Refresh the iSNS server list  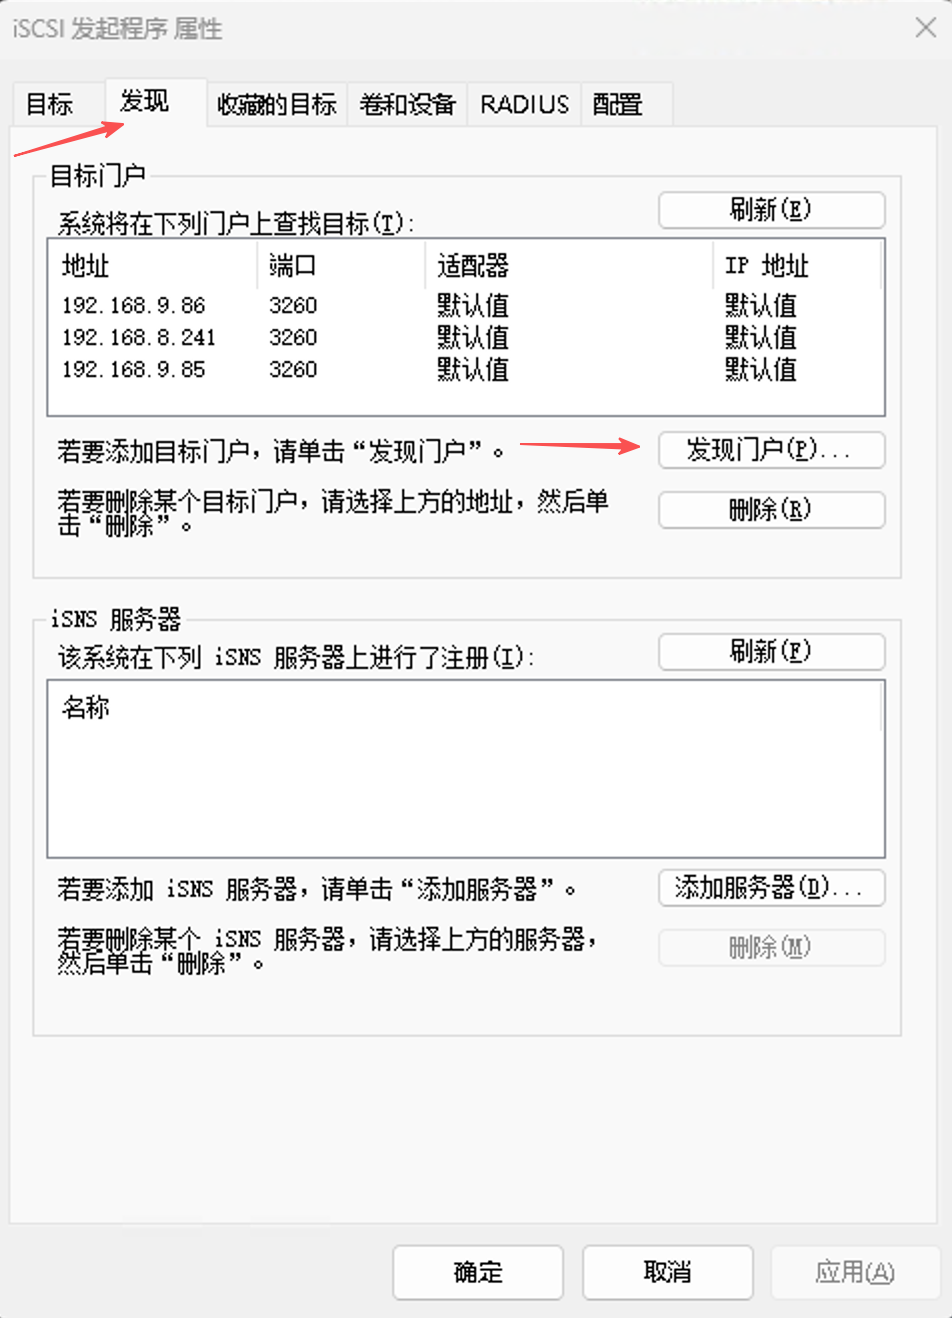coord(771,652)
